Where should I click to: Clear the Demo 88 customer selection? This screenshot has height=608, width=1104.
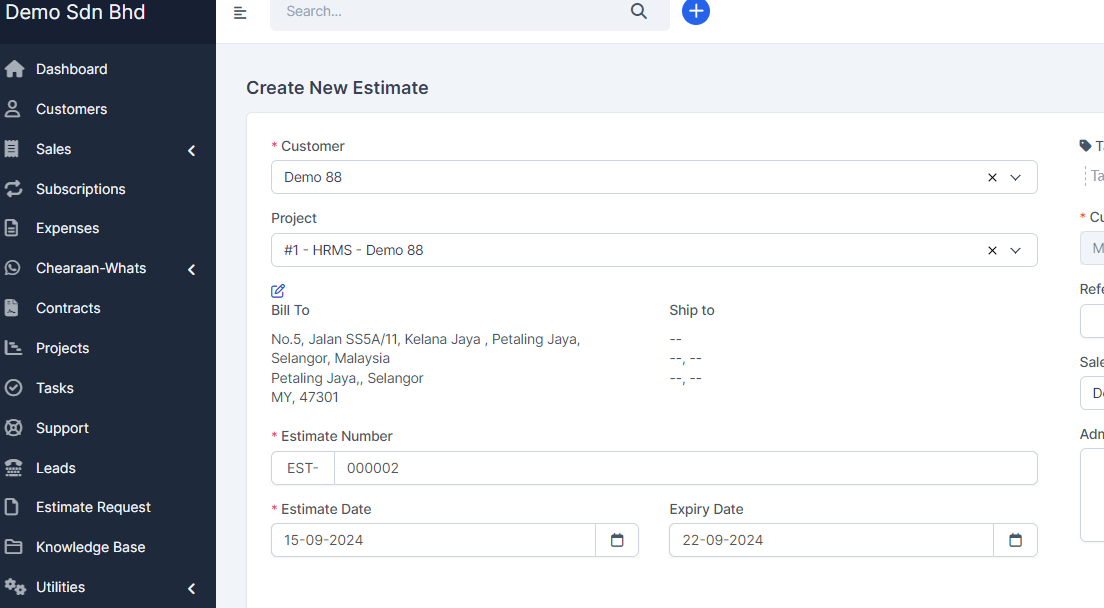click(992, 177)
